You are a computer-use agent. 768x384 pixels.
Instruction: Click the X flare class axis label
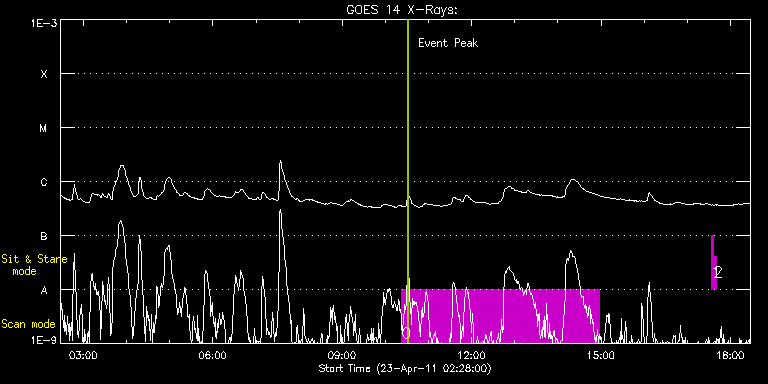[x=44, y=74]
